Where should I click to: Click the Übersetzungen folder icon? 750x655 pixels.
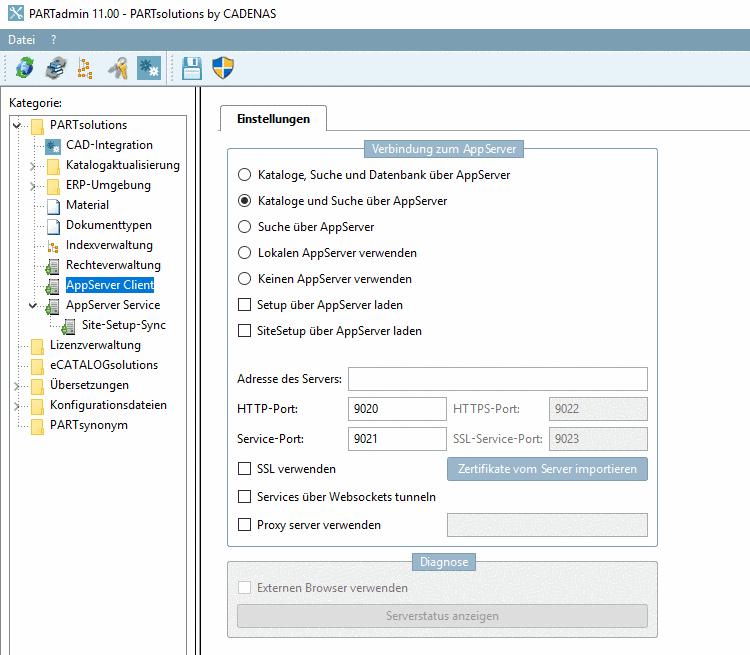(37, 387)
